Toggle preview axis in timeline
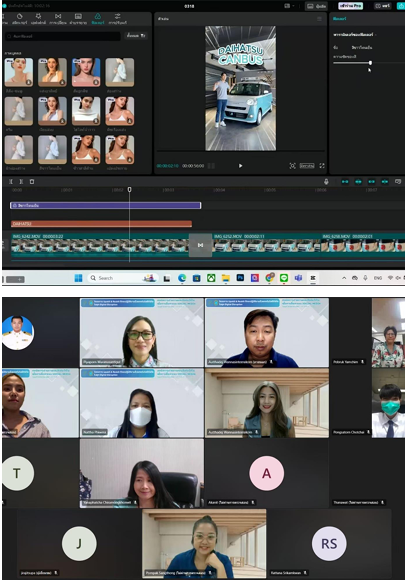The height and width of the screenshot is (586, 405). tap(384, 182)
